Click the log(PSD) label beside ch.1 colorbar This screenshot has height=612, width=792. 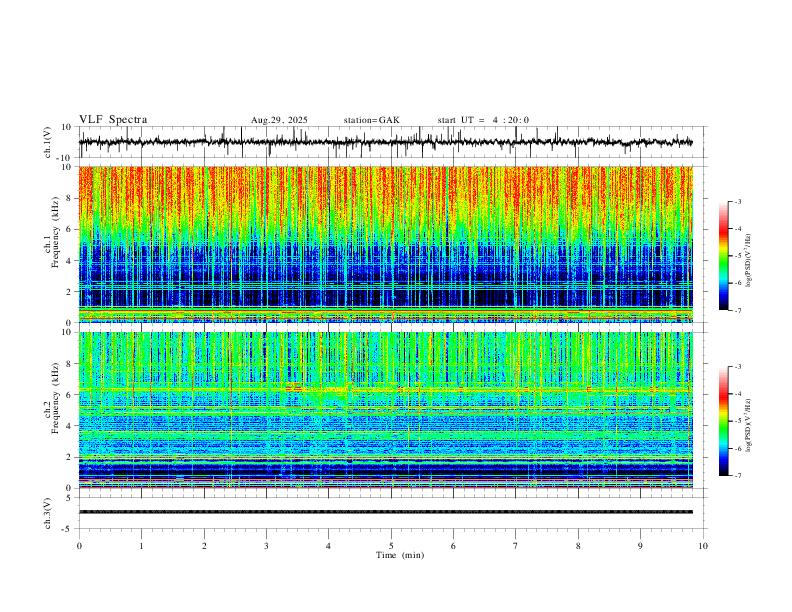(748, 261)
